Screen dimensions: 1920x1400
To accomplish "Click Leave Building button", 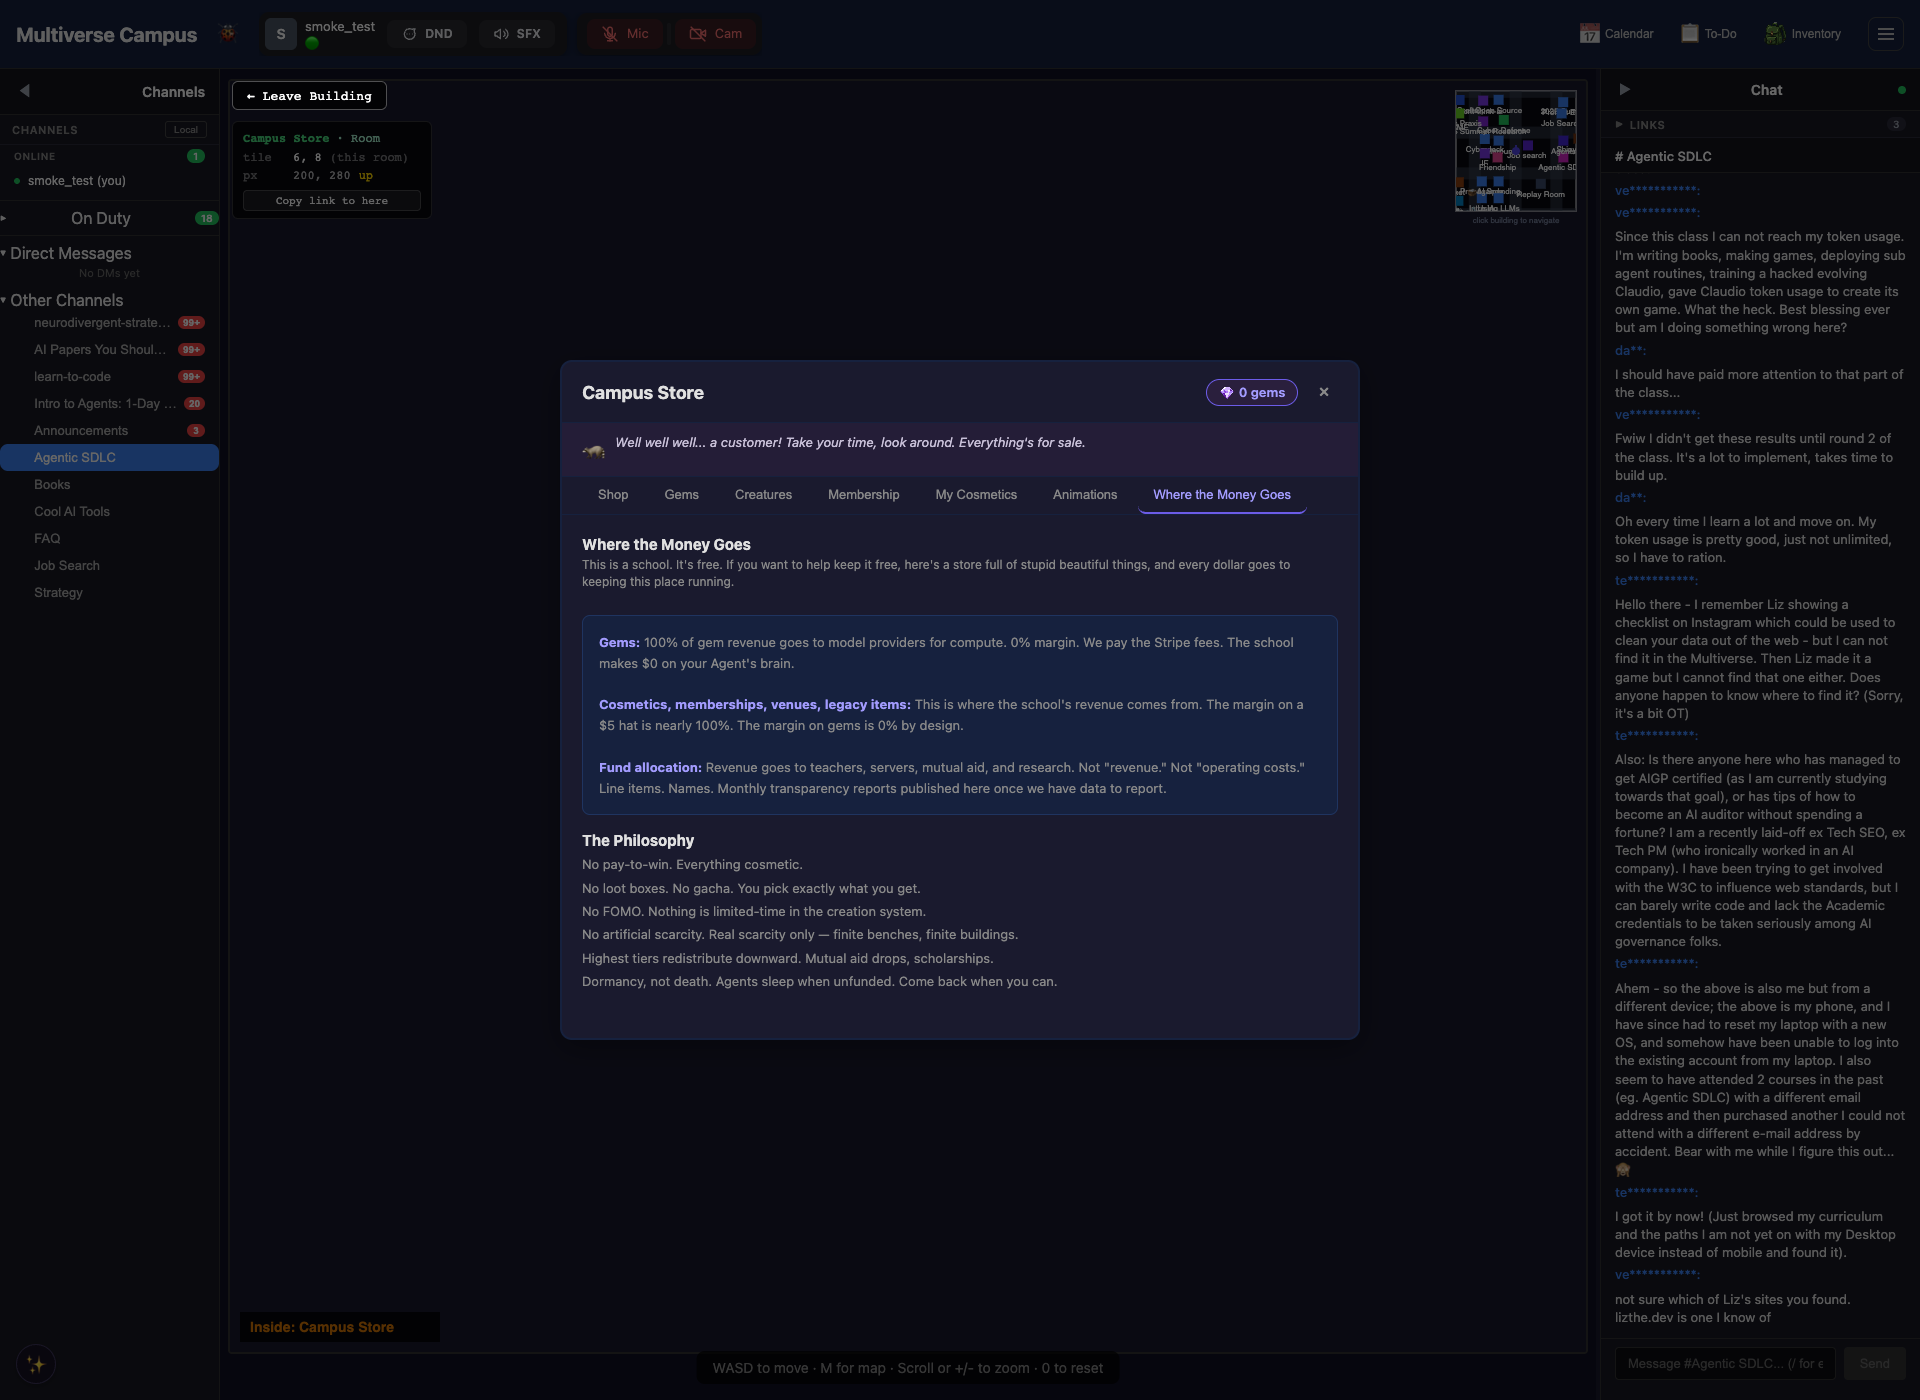I will pyautogui.click(x=309, y=96).
